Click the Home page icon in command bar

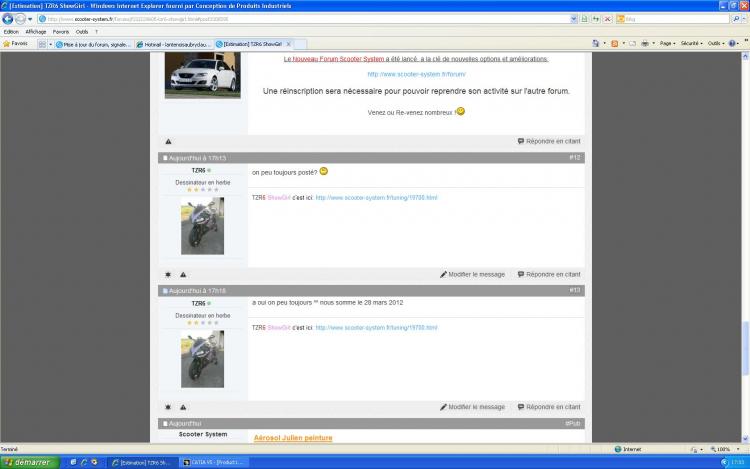pos(596,44)
